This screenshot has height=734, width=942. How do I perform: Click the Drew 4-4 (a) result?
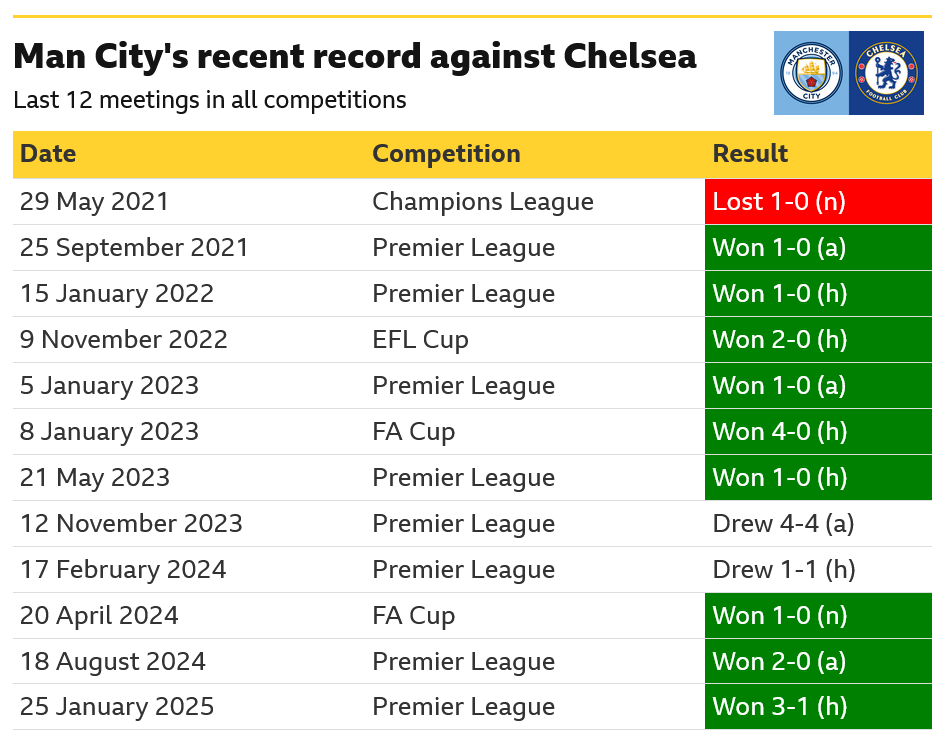(x=783, y=524)
